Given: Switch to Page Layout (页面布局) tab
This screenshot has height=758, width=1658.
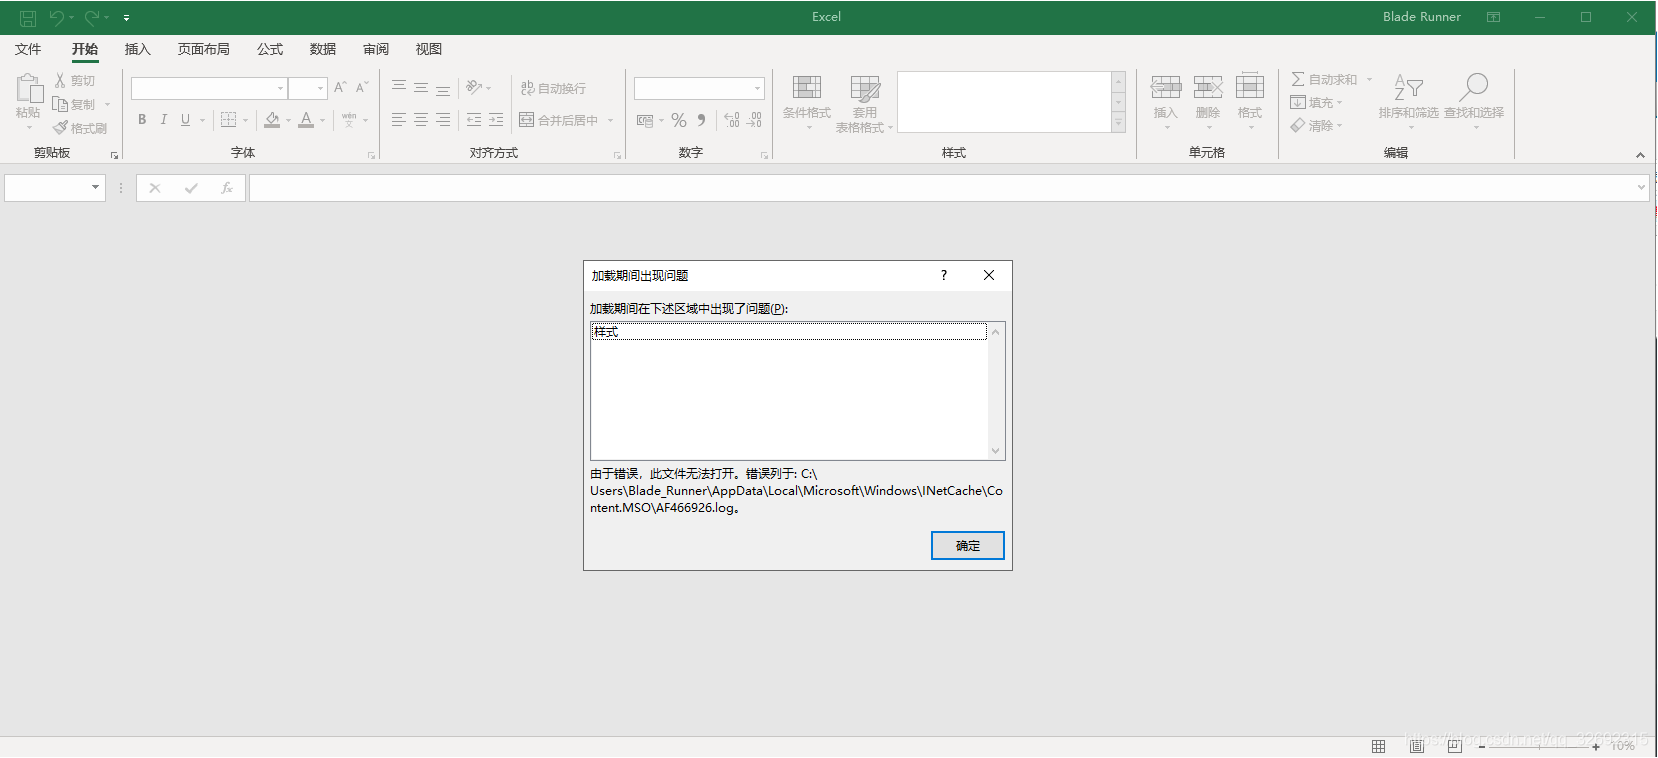Looking at the screenshot, I should coord(204,49).
